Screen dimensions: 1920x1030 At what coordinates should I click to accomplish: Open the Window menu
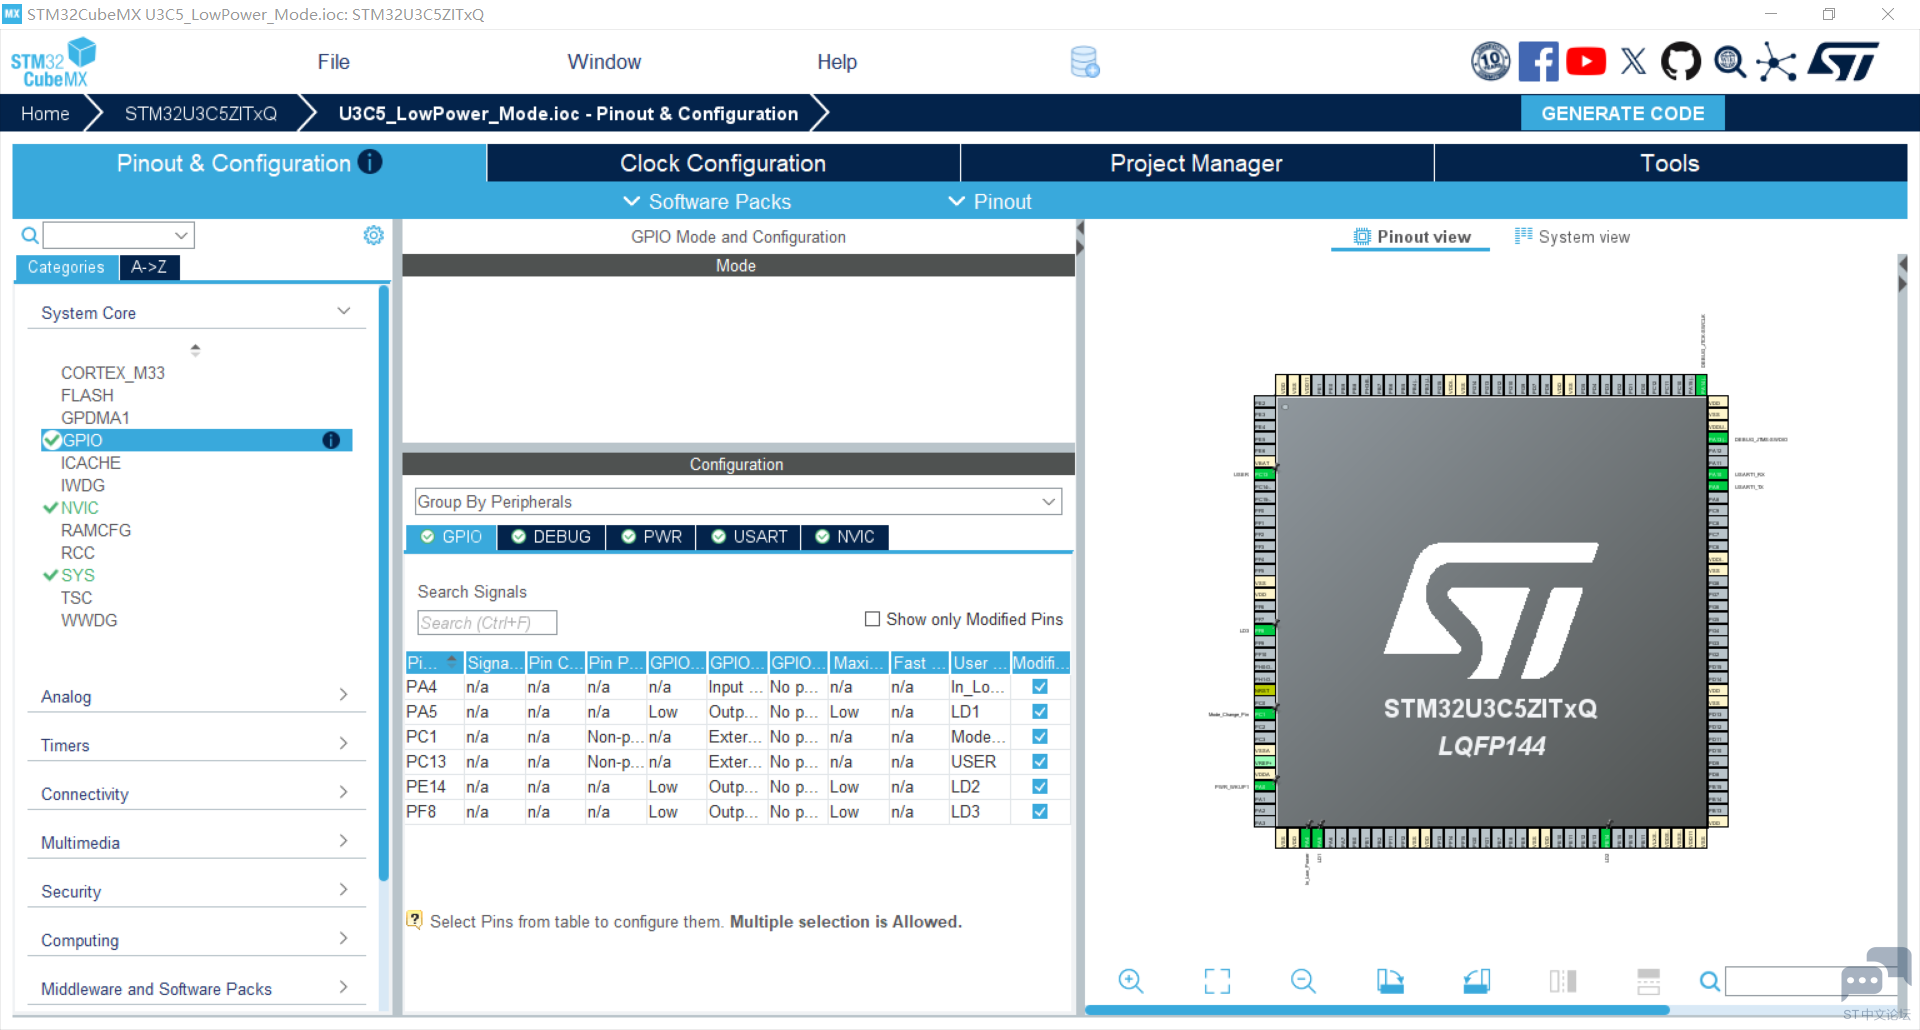[604, 62]
